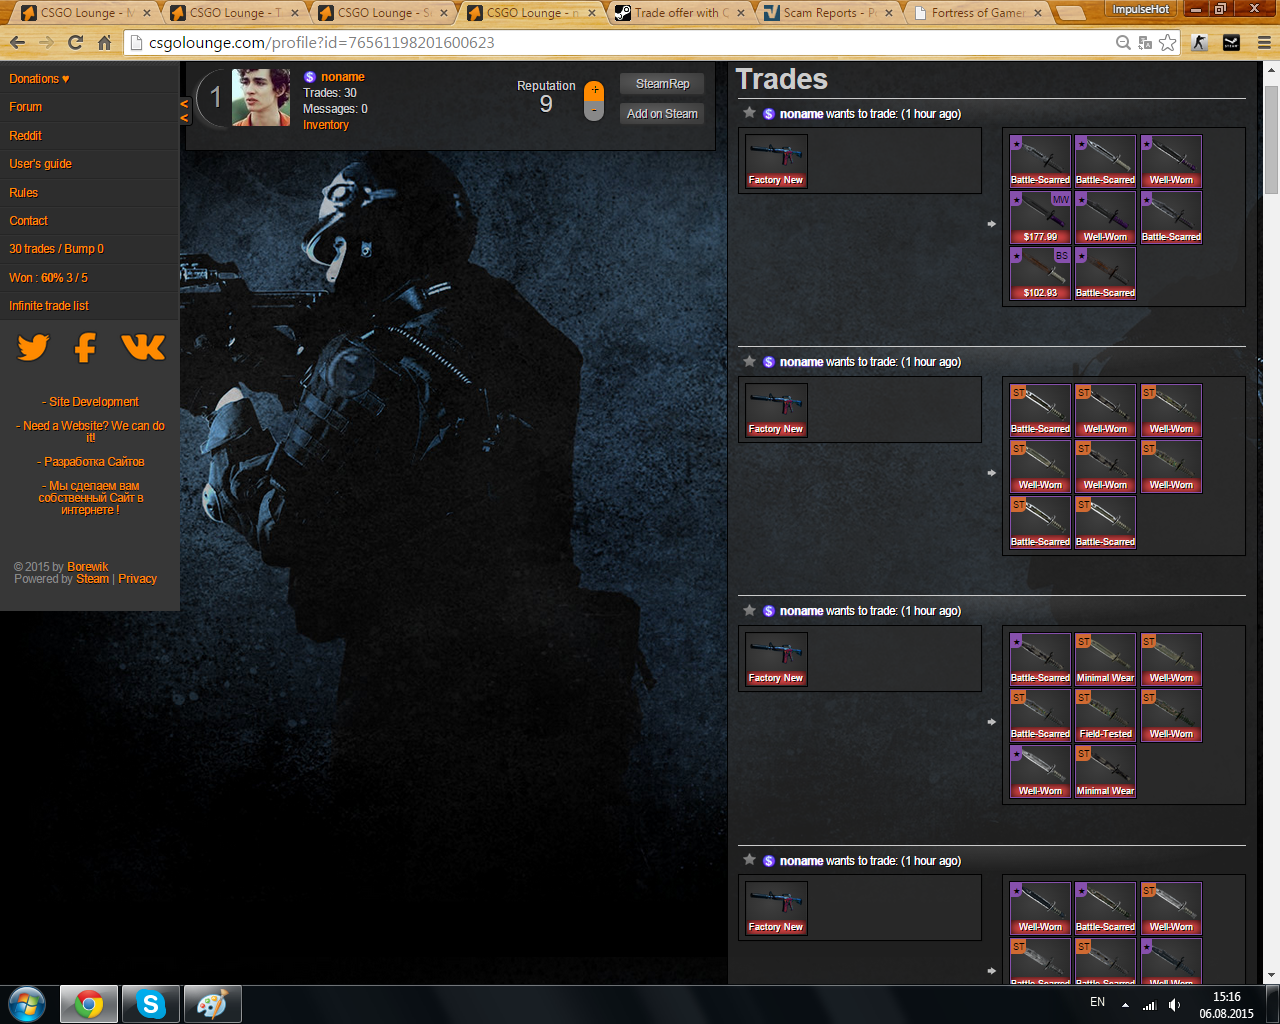This screenshot has width=1280, height=1024.
Task: Open the VK social icon
Action: (x=143, y=347)
